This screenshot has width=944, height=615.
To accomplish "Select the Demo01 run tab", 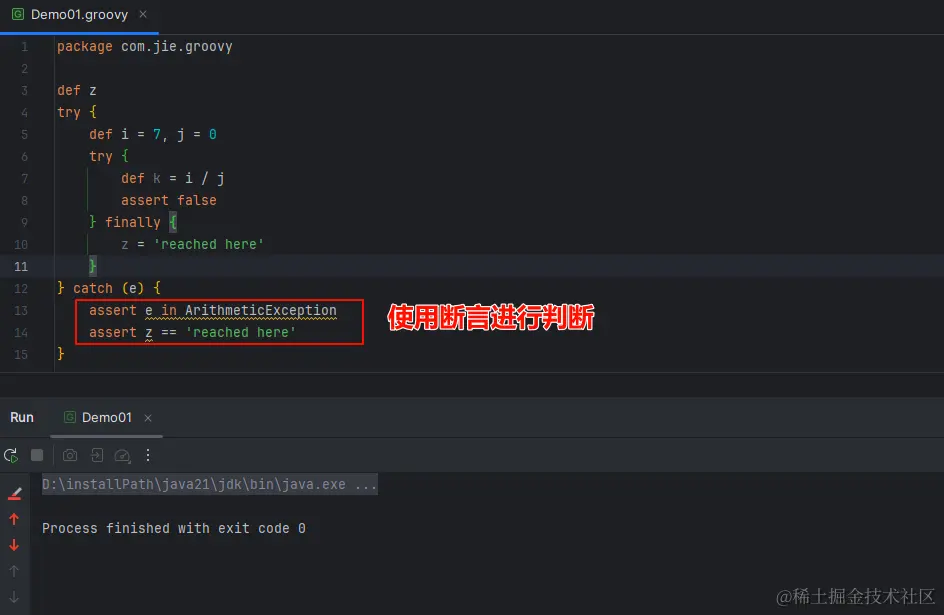I will [x=107, y=417].
